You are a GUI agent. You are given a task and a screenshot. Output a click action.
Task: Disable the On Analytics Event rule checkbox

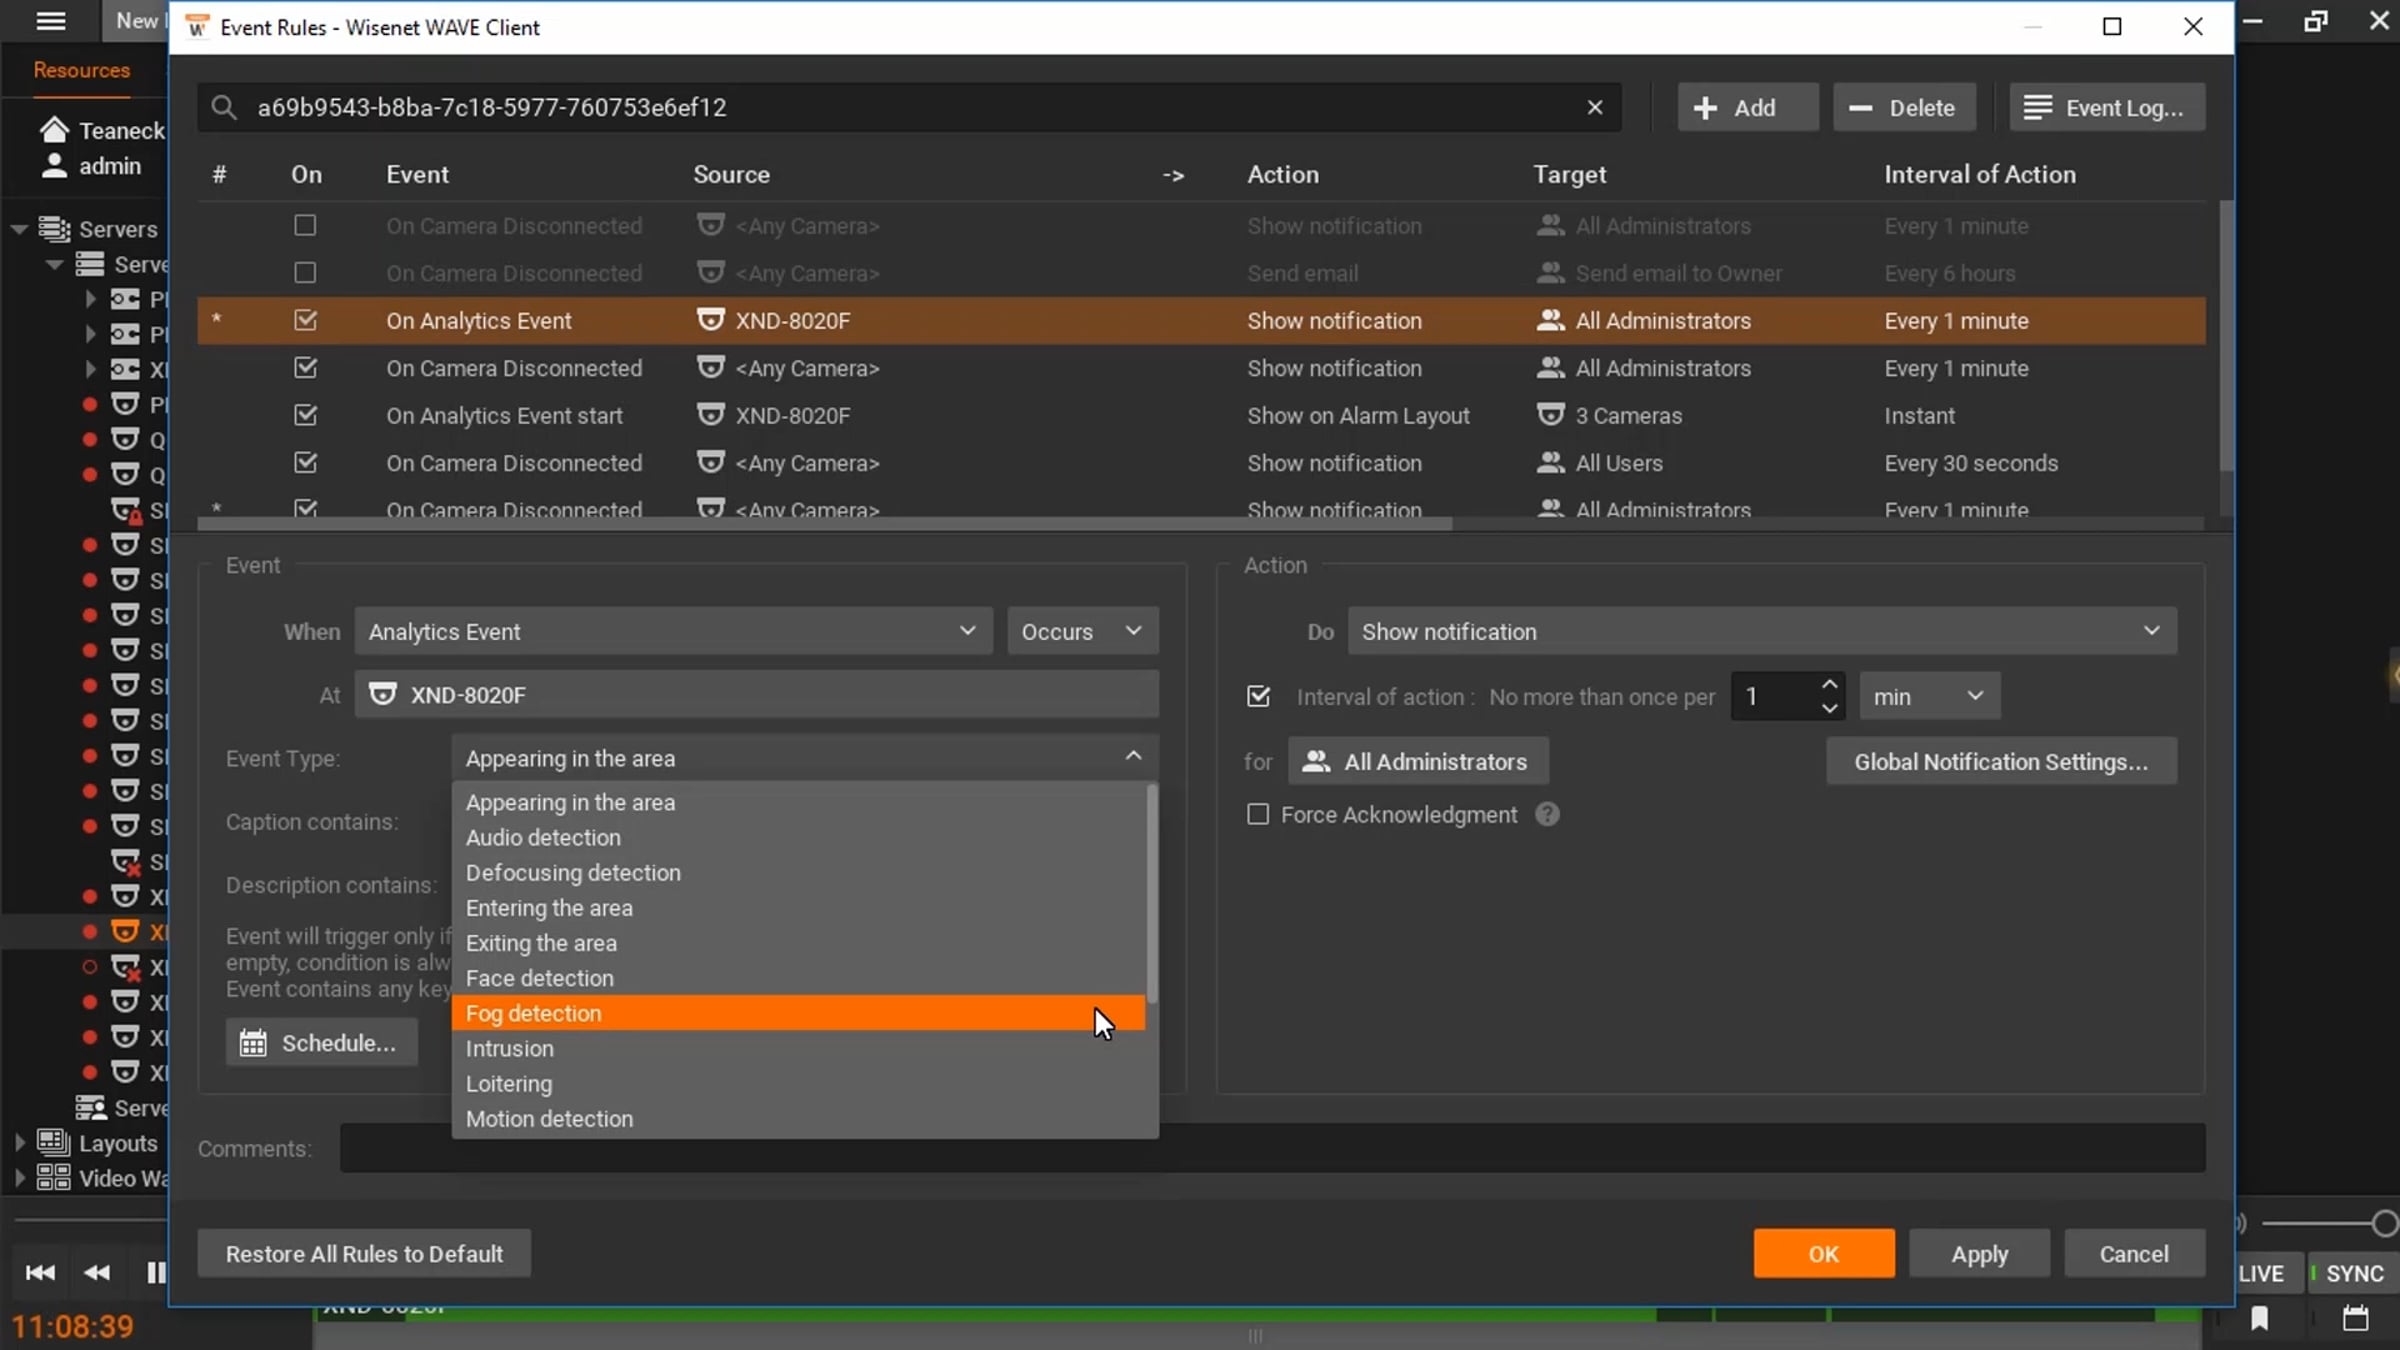(x=305, y=320)
